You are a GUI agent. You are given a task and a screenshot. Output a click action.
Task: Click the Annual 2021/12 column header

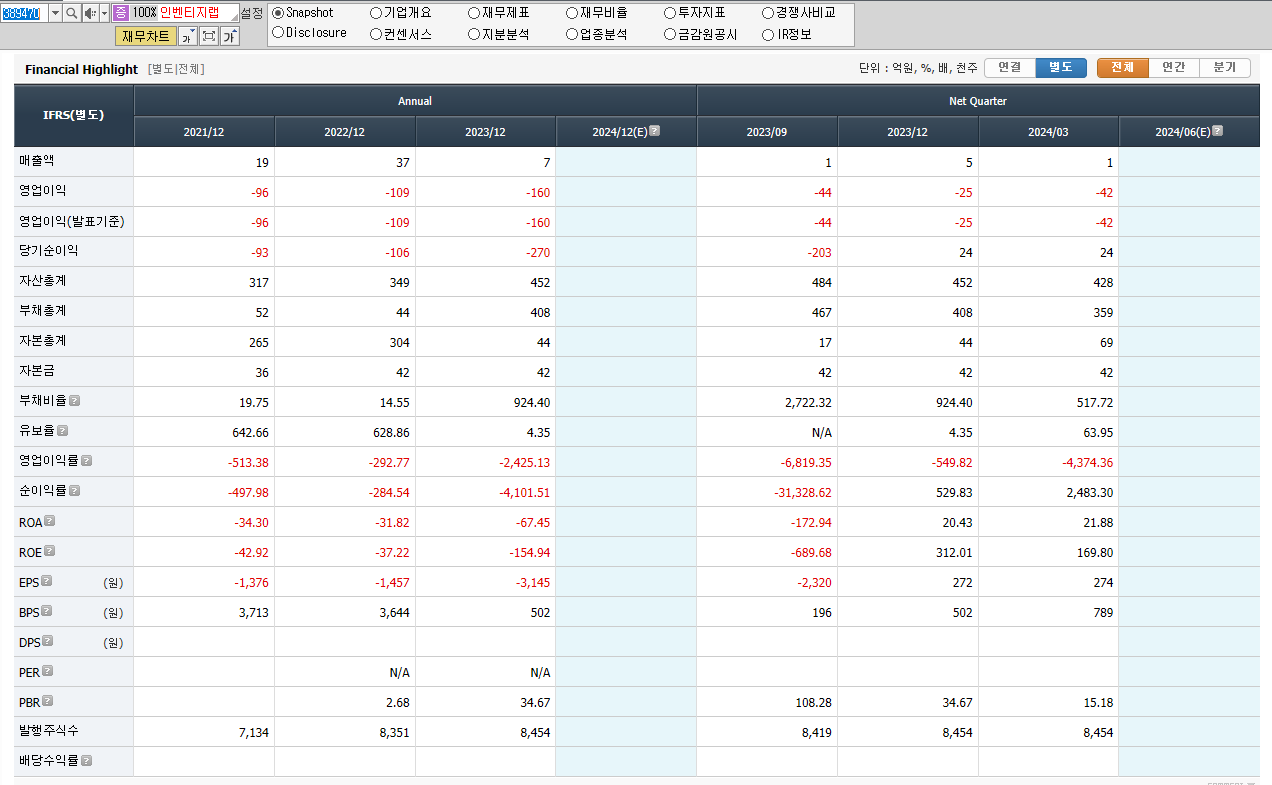[204, 132]
